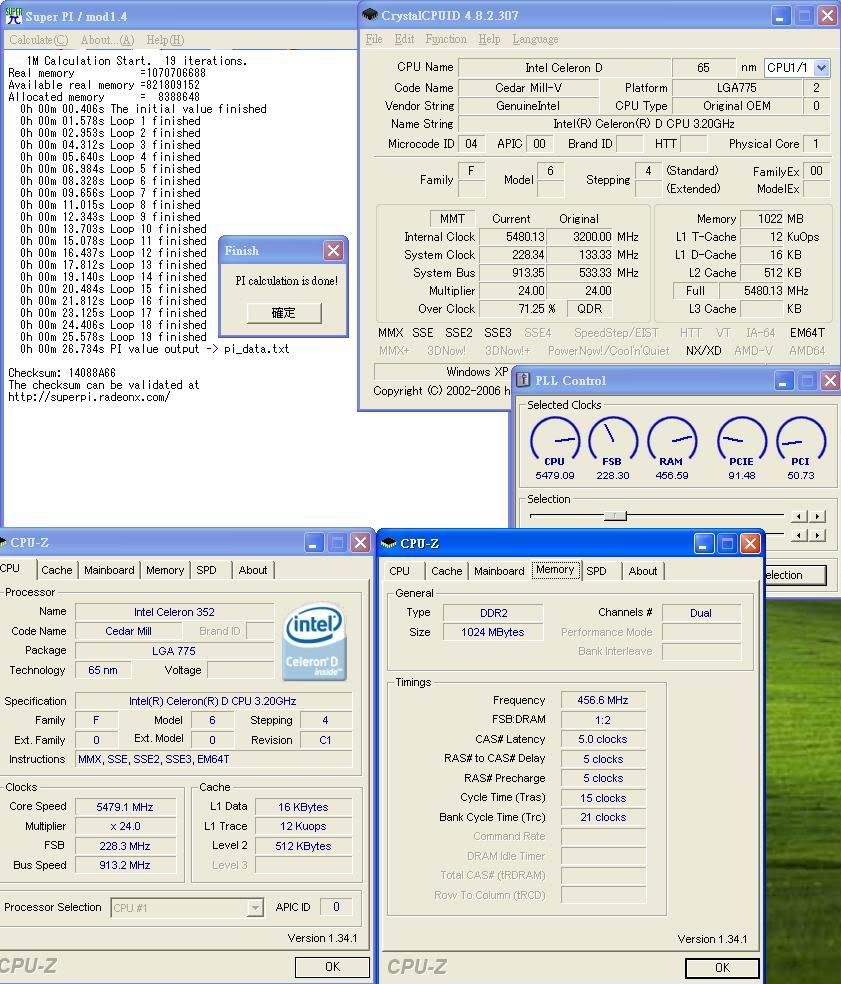Confirm the PI calculation done dialog
841x984 pixels.
tap(284, 313)
